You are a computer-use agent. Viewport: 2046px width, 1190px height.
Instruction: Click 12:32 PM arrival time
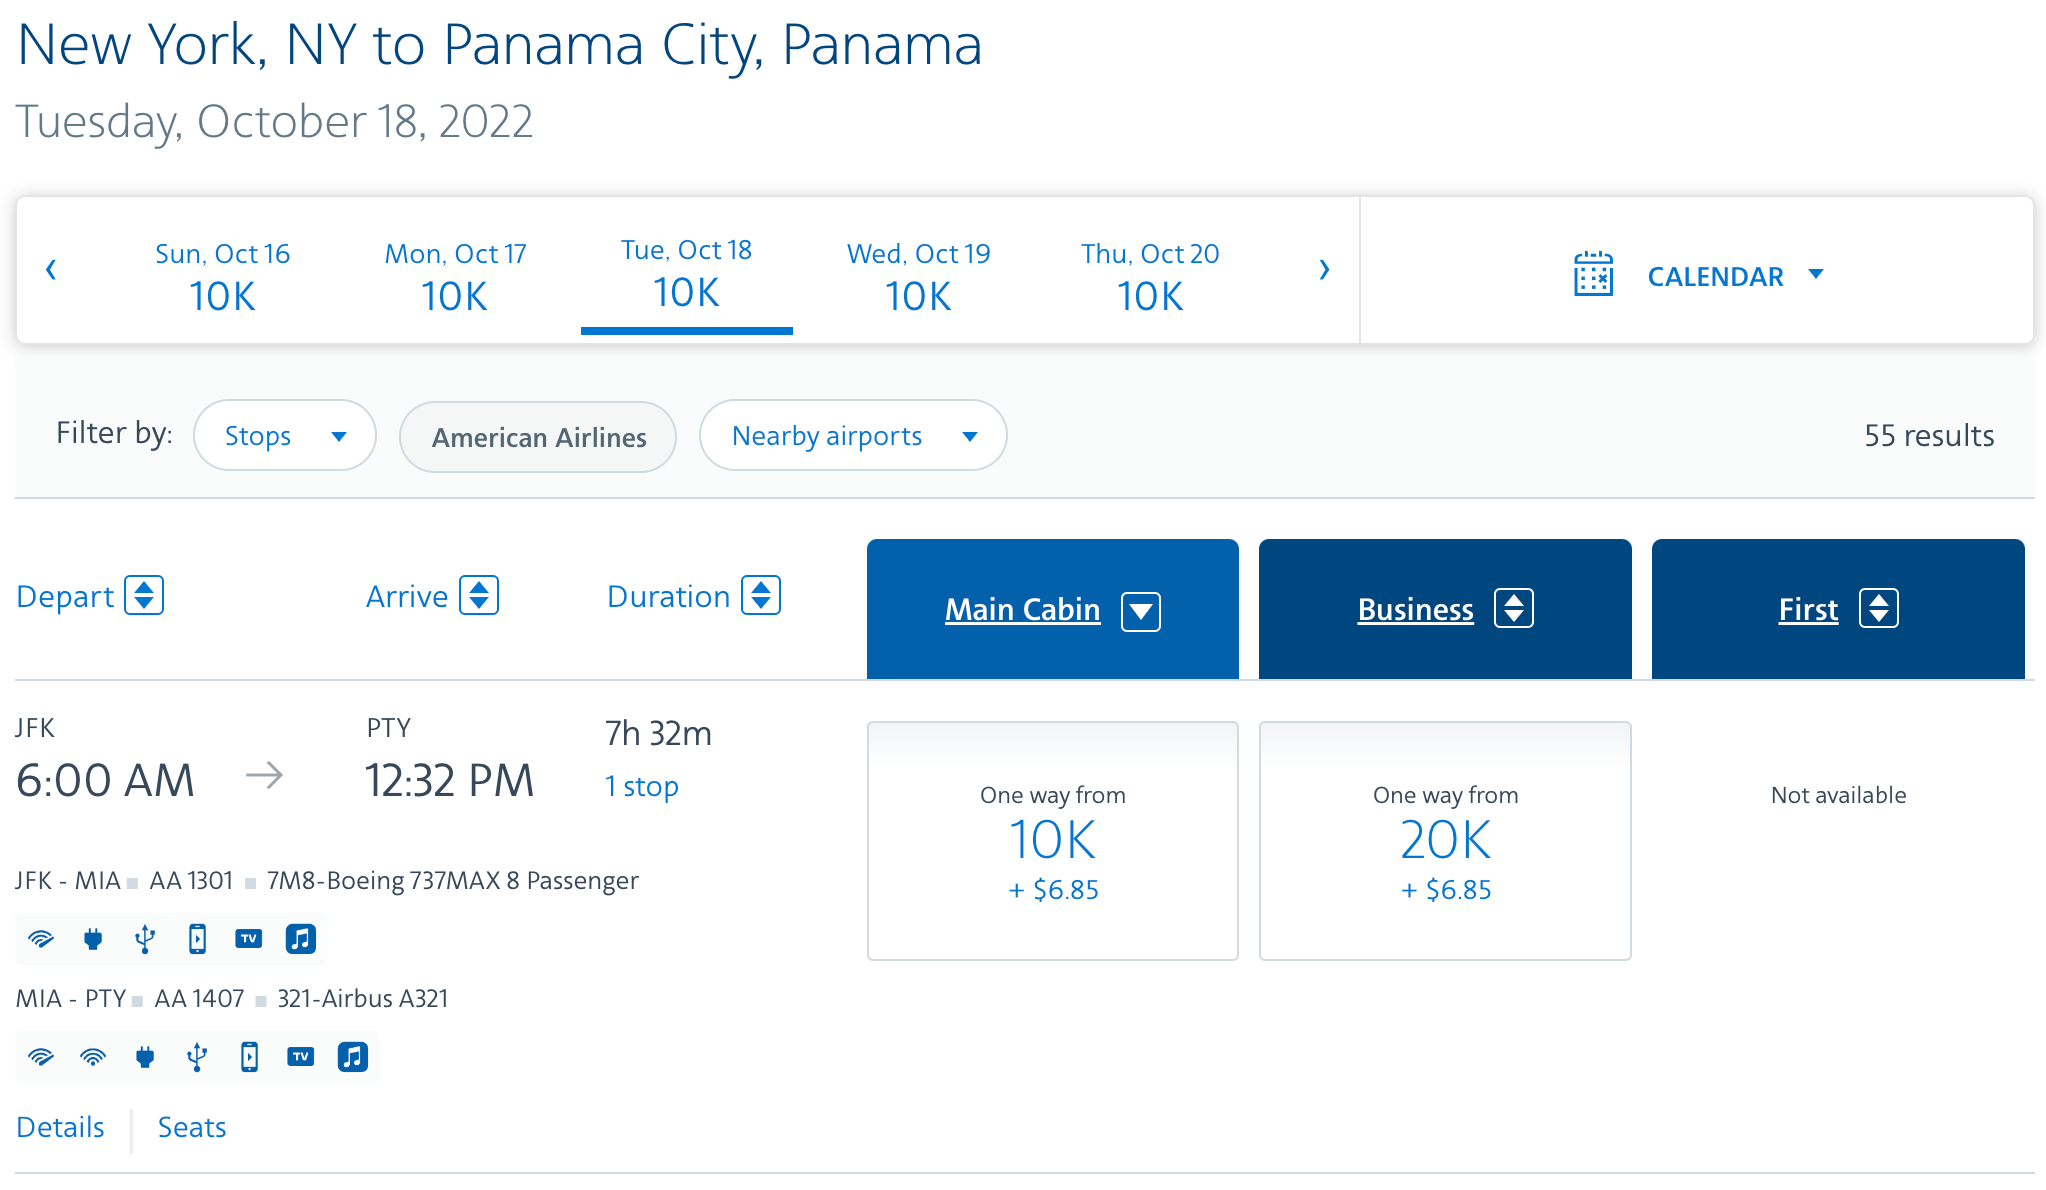(450, 781)
